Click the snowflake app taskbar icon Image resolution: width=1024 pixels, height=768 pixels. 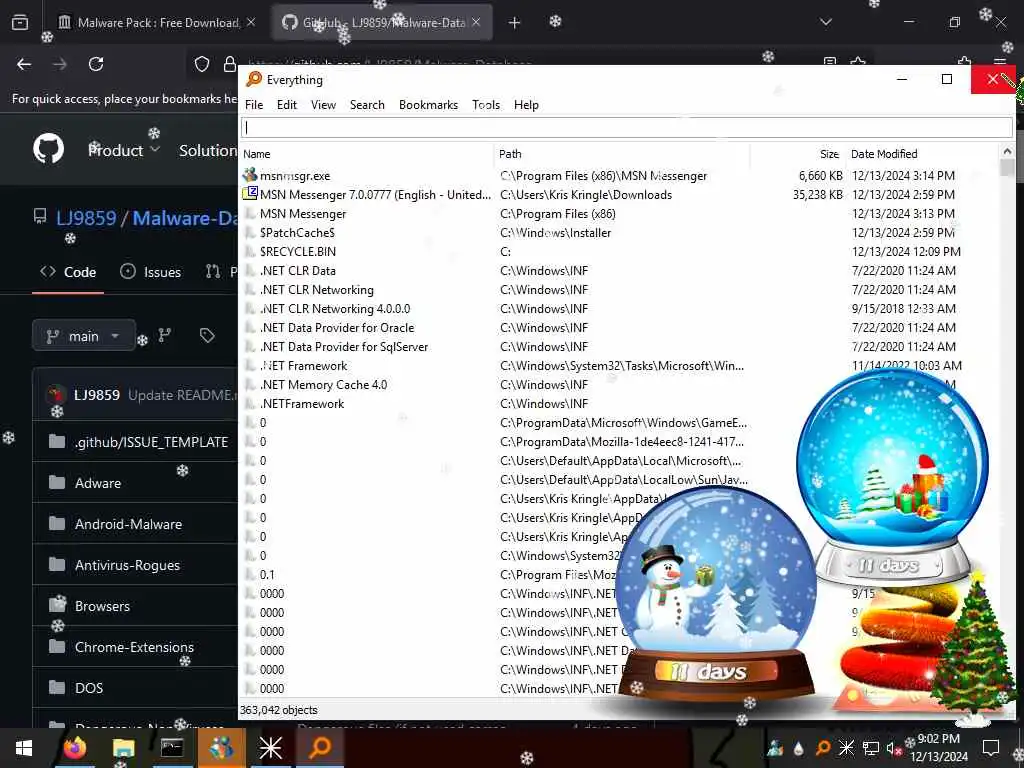point(270,748)
